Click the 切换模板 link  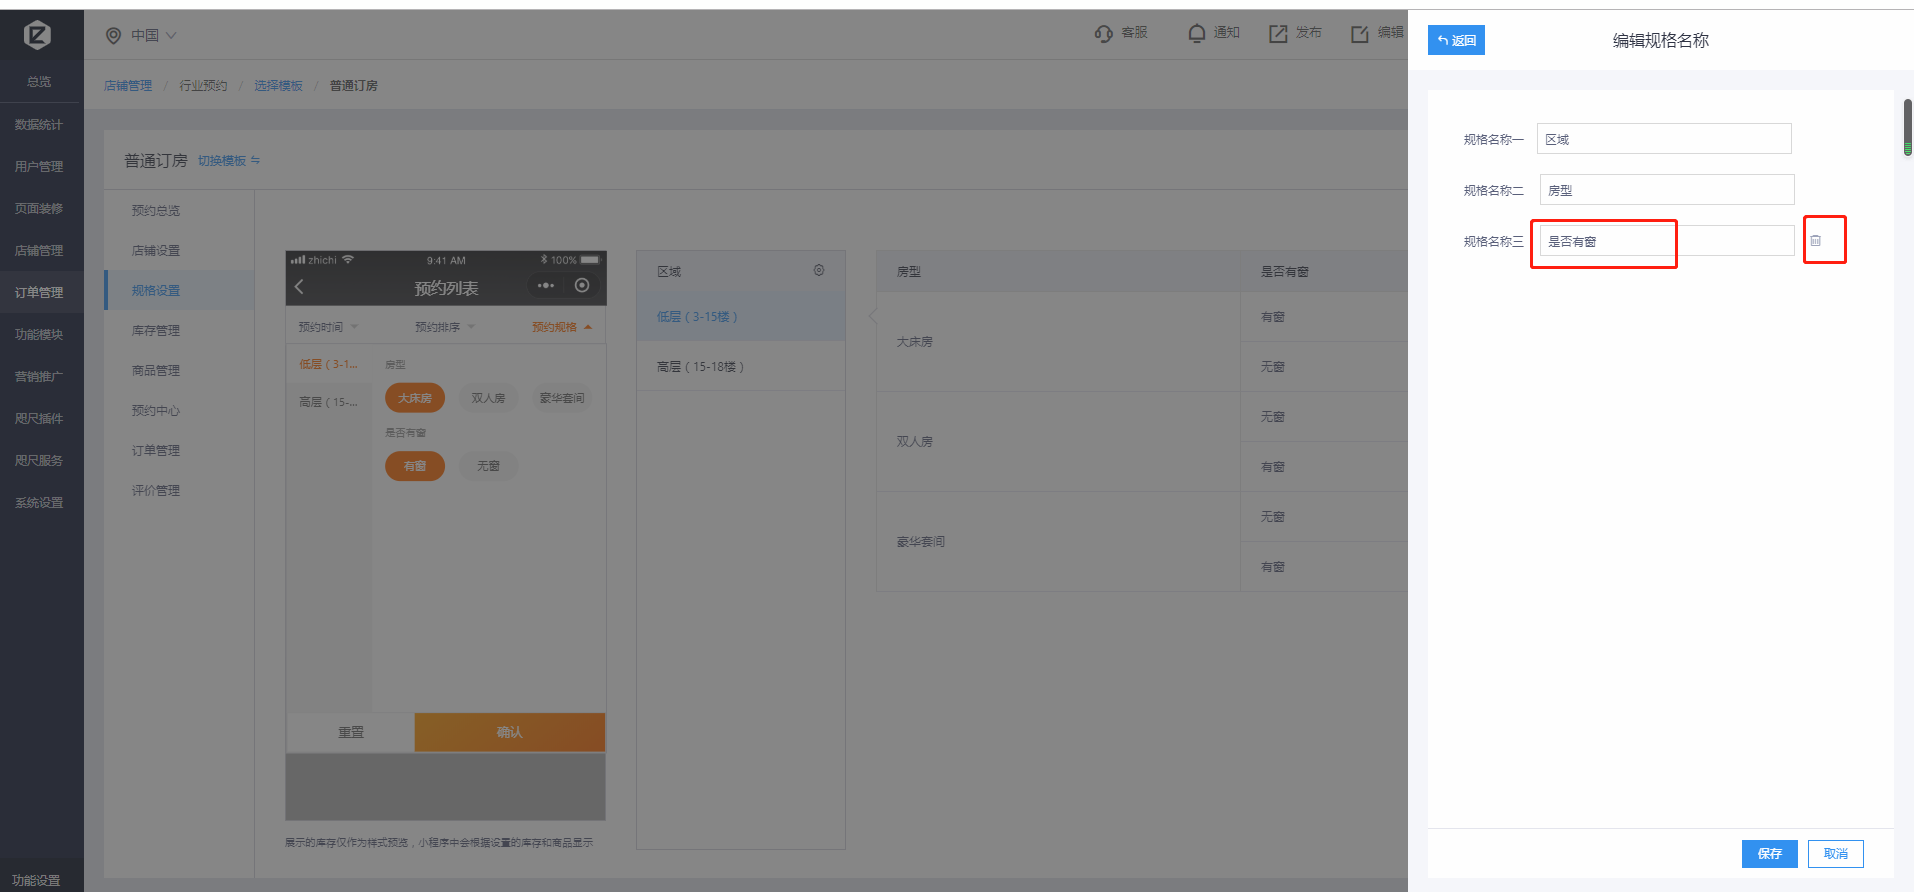pyautogui.click(x=222, y=160)
